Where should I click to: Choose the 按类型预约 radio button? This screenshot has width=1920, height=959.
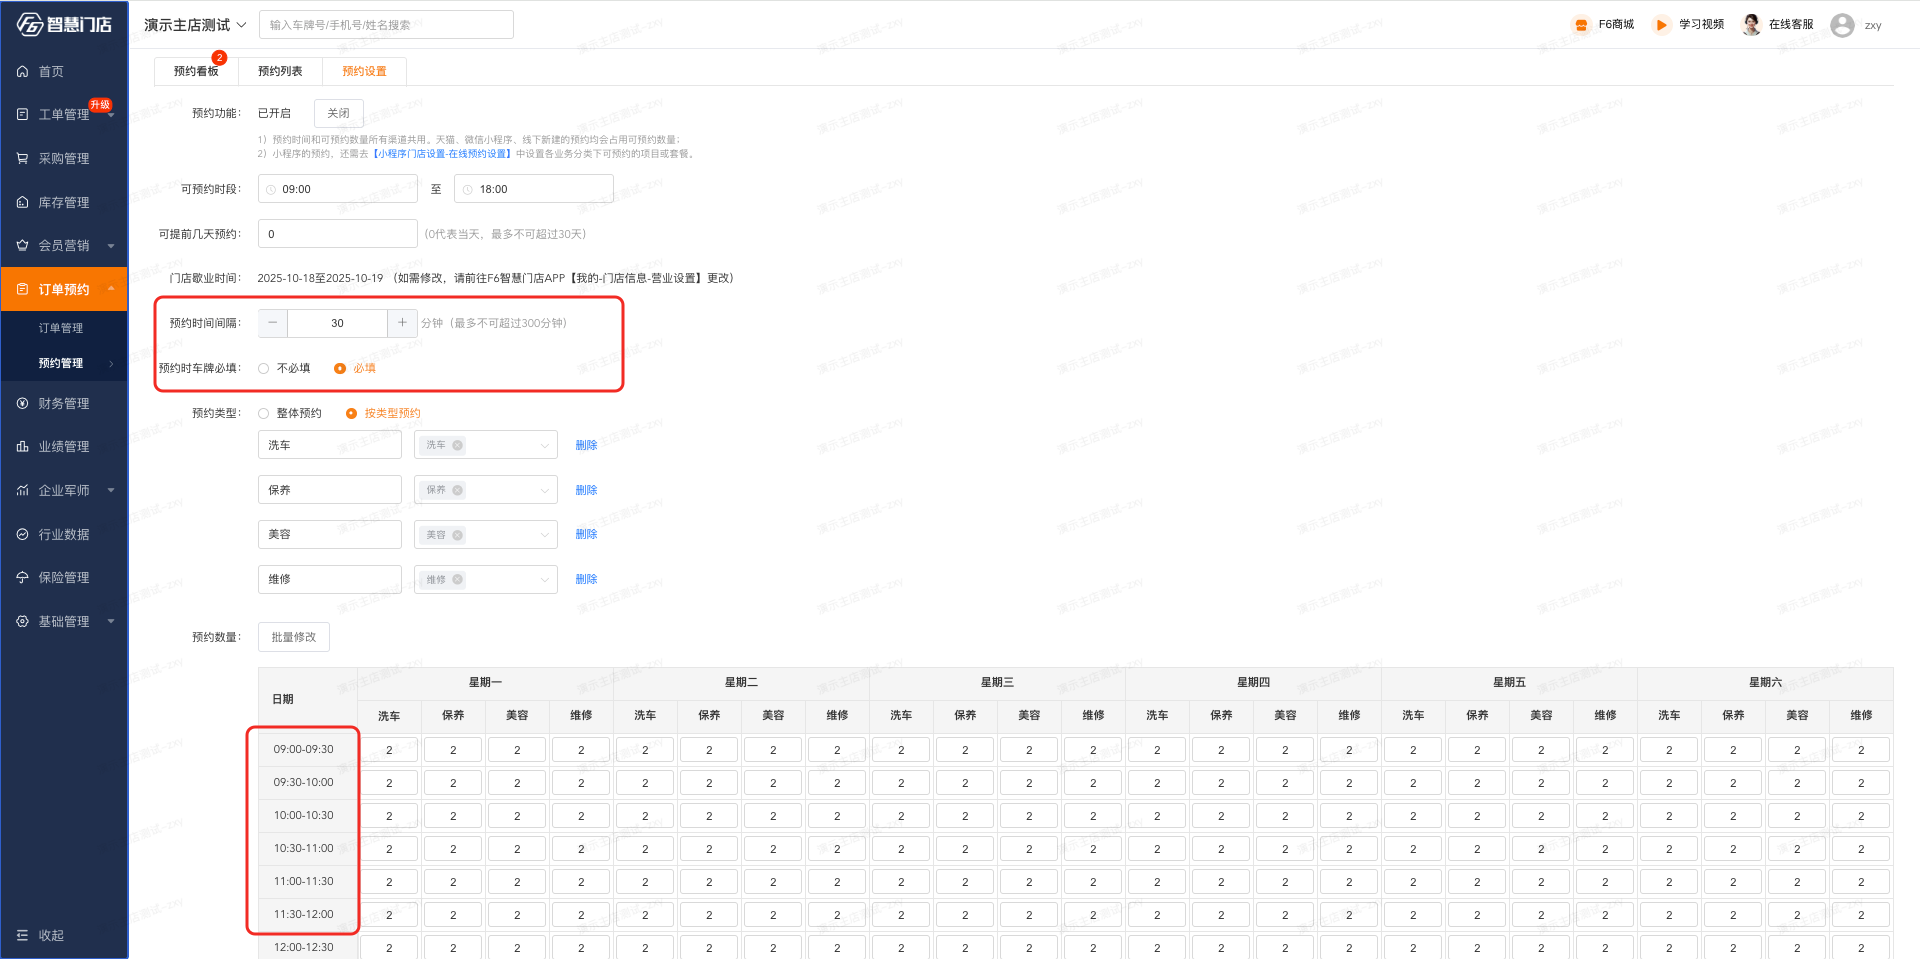coord(351,414)
